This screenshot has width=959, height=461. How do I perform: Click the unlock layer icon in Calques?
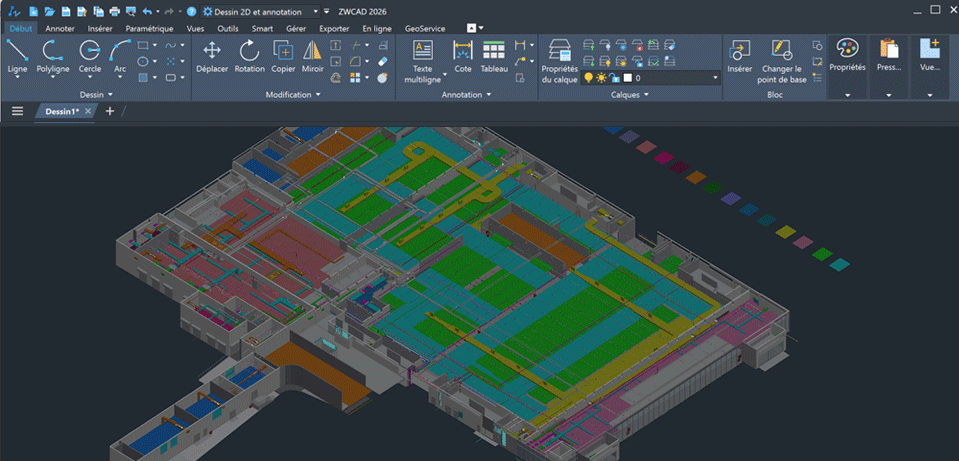[x=637, y=61]
